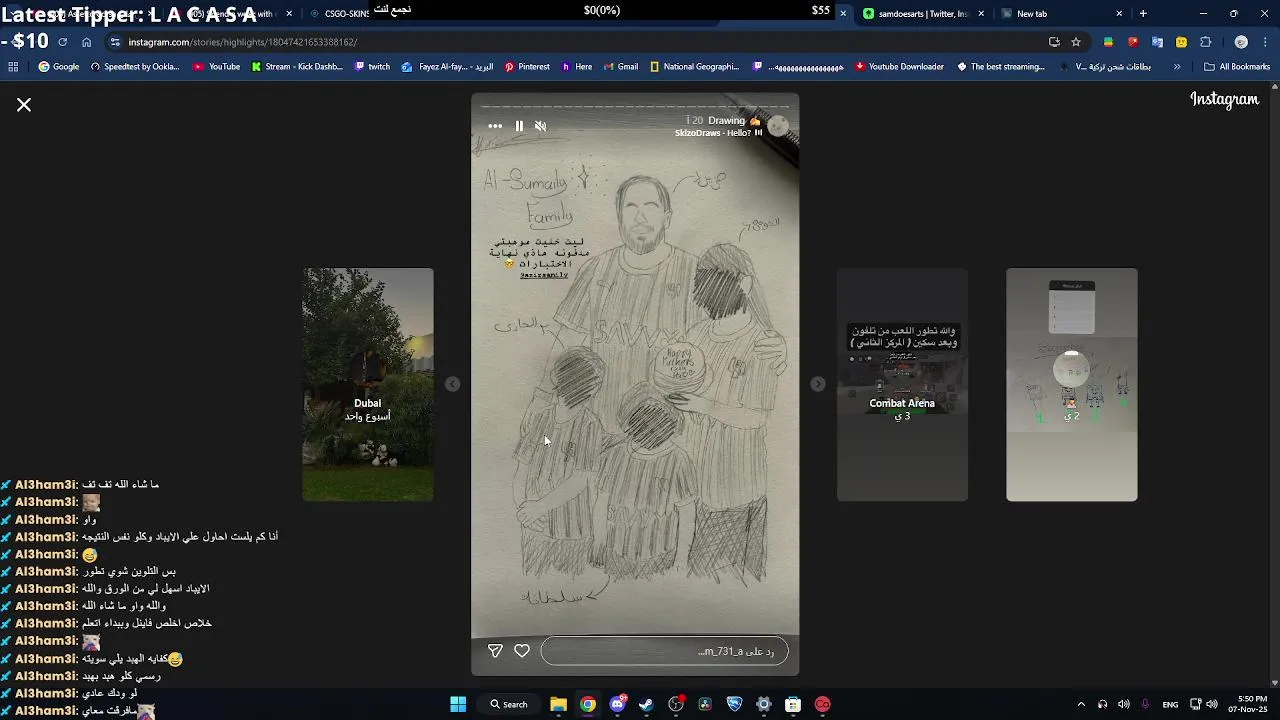Open the story more options menu
Image resolution: width=1280 pixels, height=720 pixels.
[x=495, y=126]
